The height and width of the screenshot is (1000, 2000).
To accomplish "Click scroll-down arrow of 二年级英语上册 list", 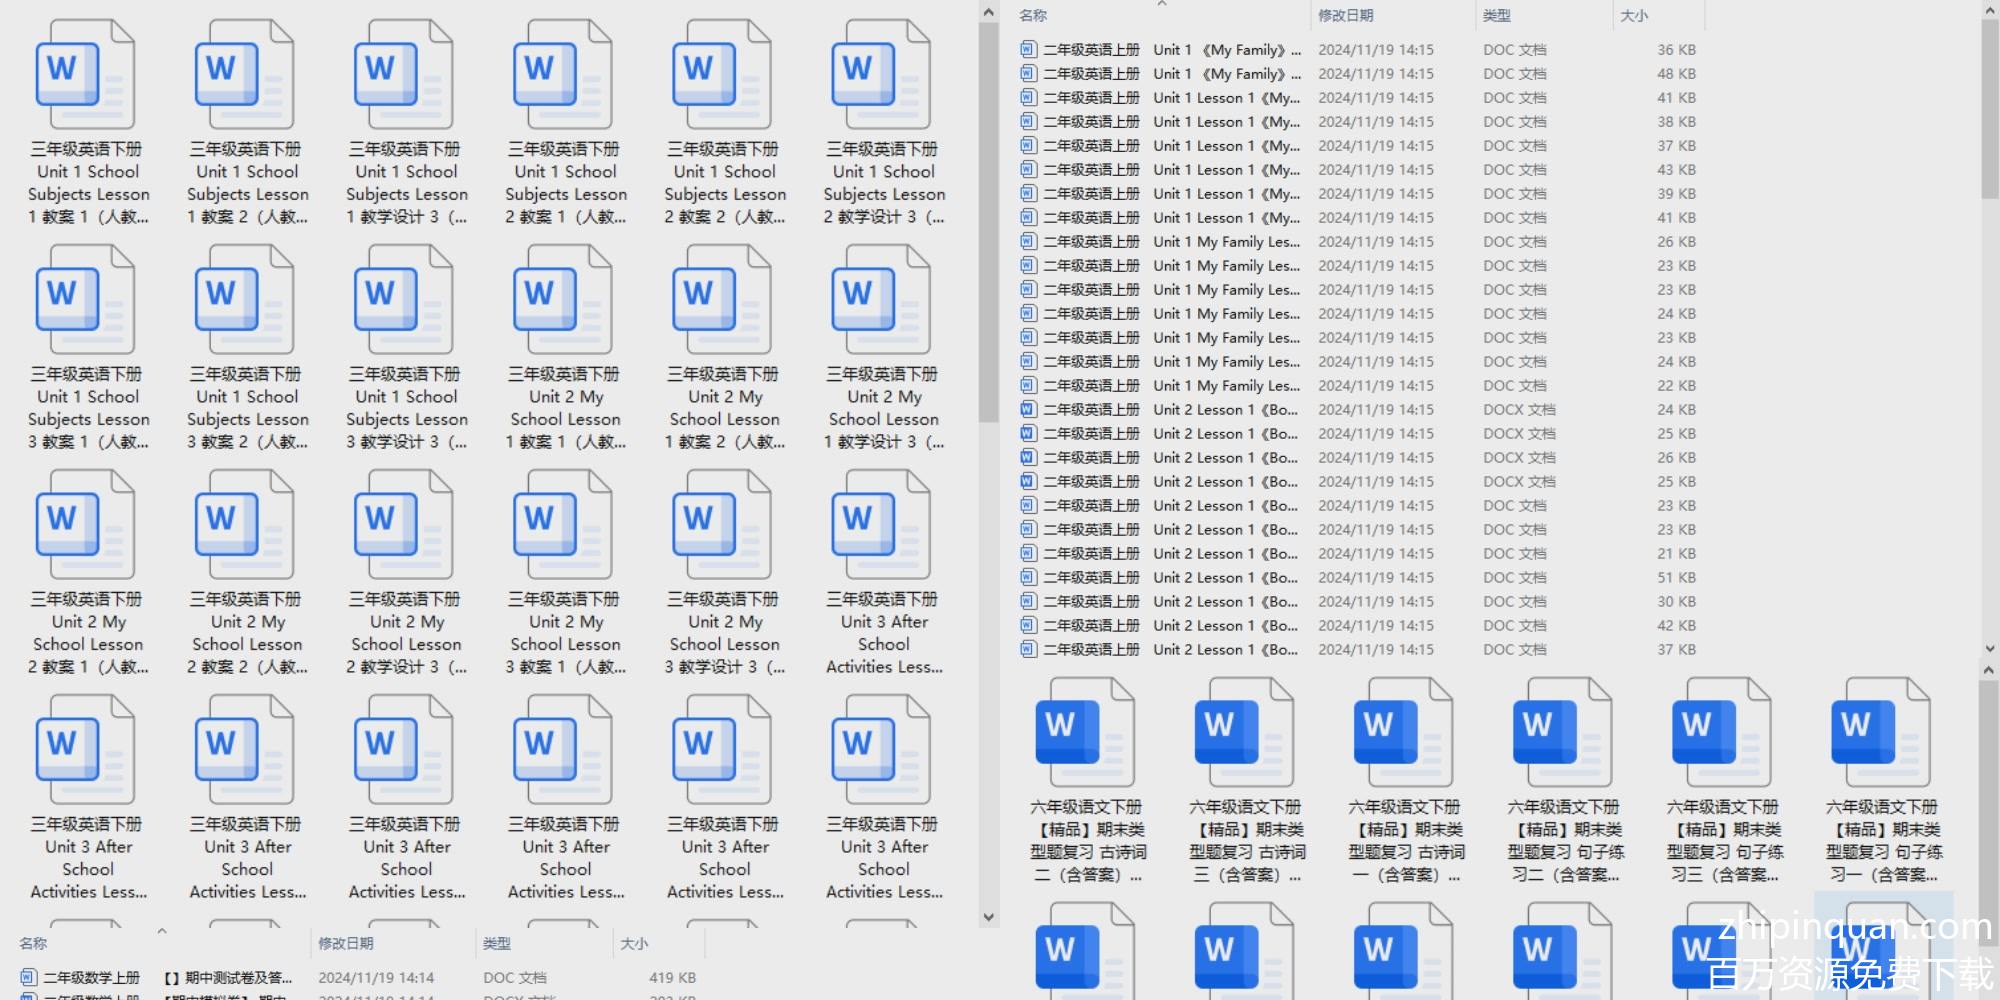I will (1988, 649).
